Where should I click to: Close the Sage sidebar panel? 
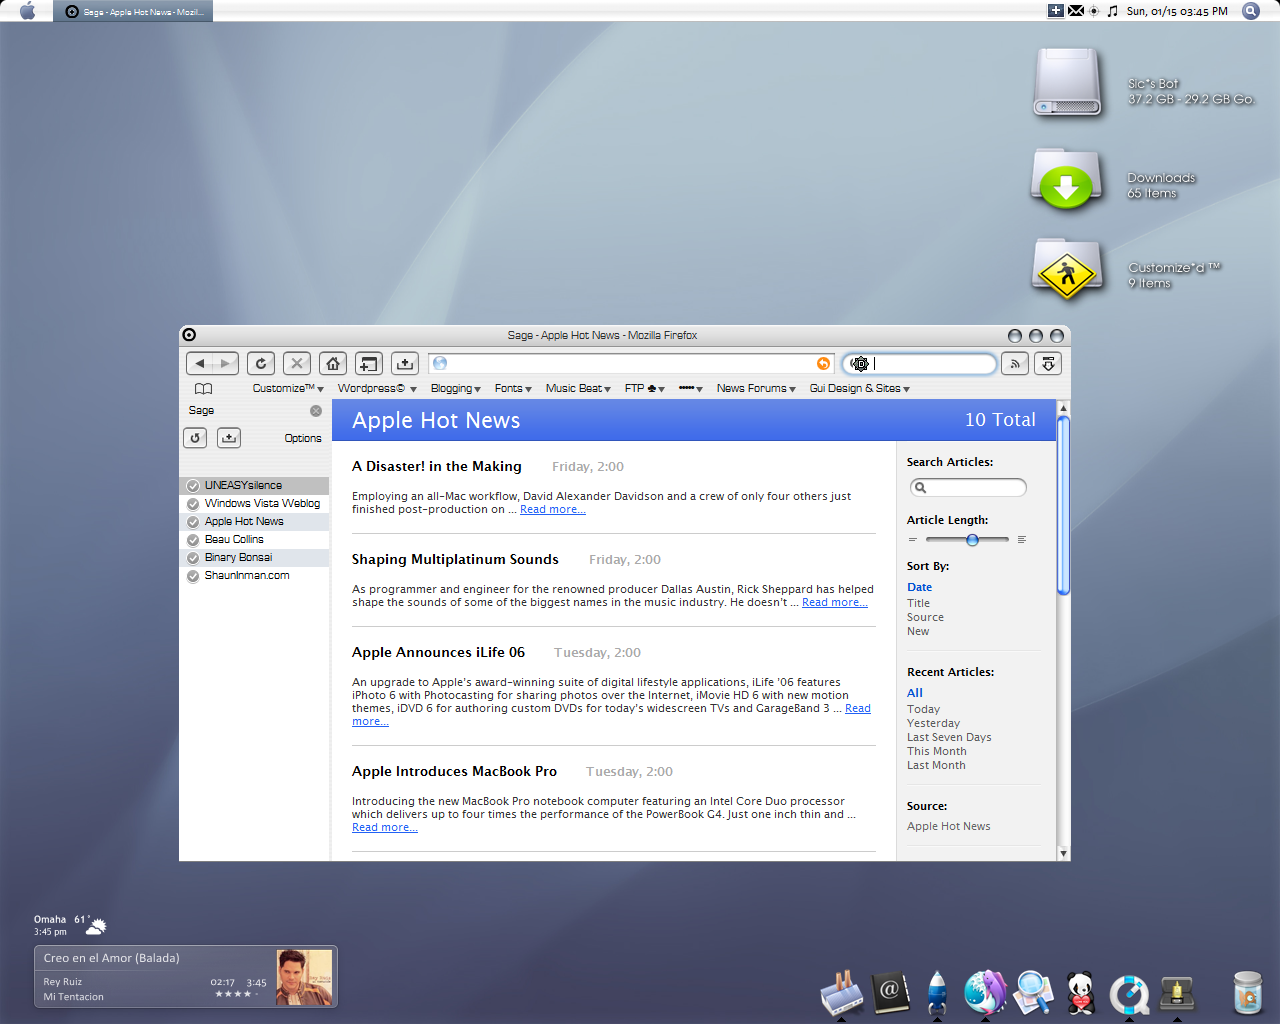316,411
